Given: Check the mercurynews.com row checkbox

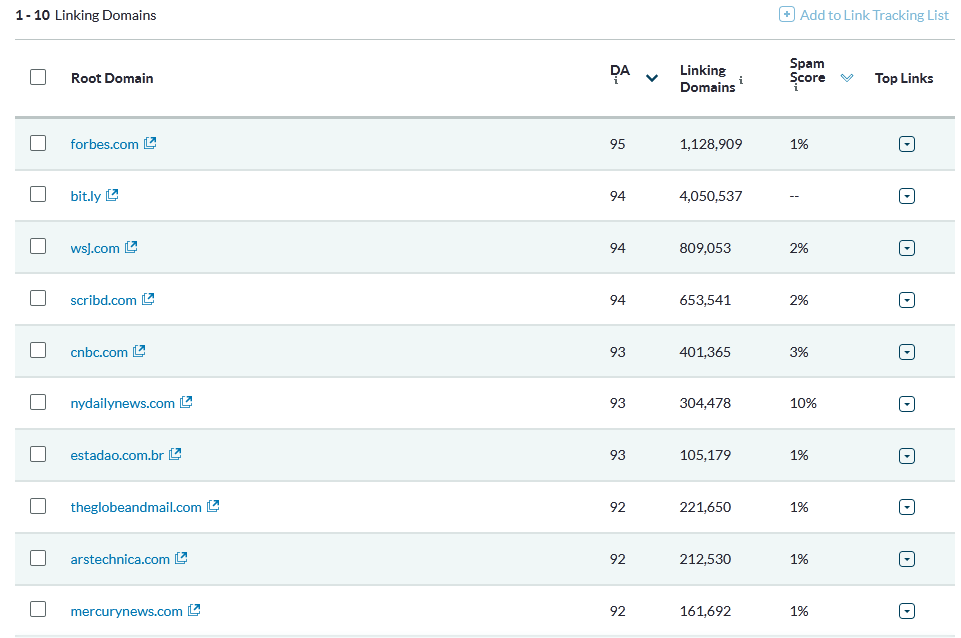Looking at the screenshot, I should [38, 609].
